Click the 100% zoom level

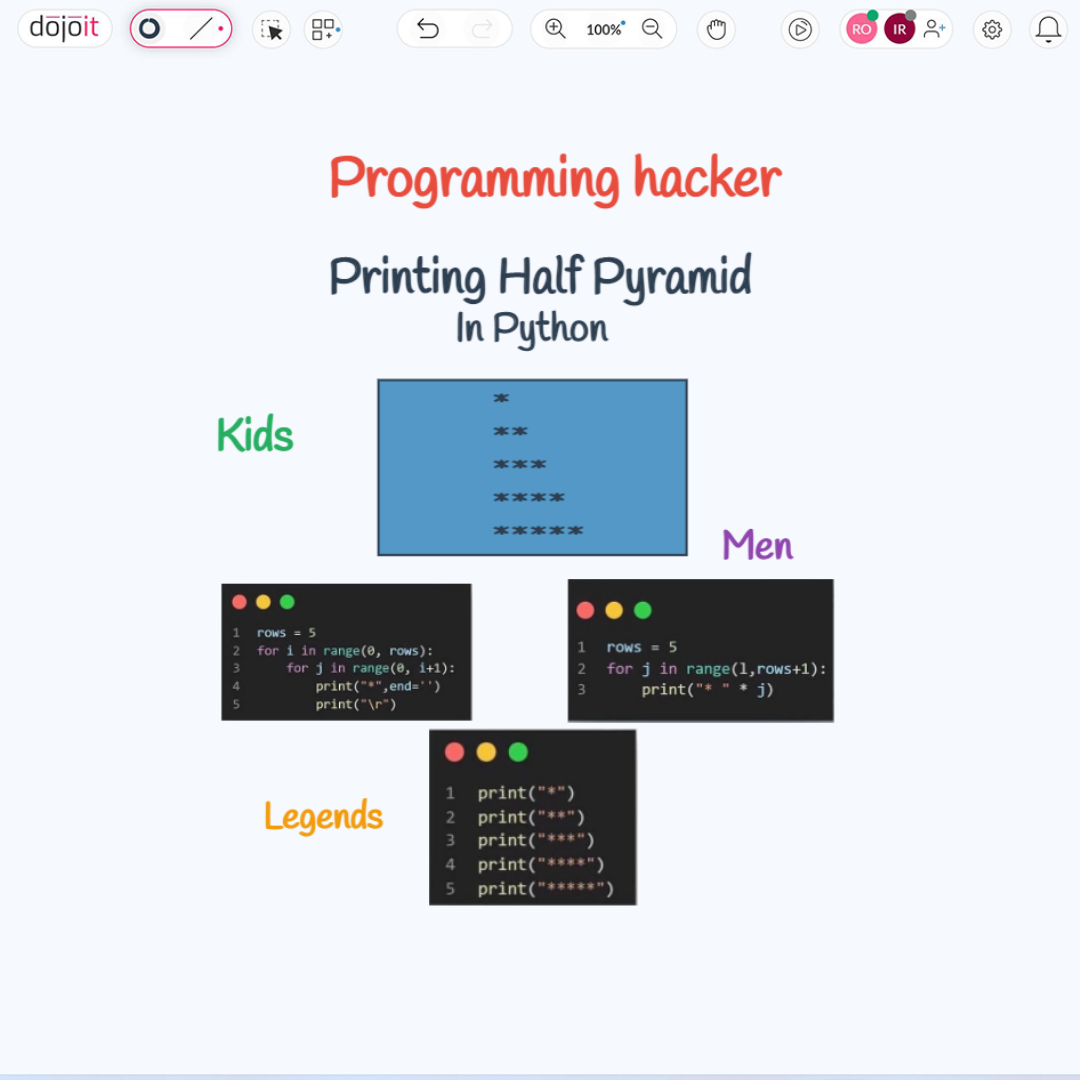click(604, 30)
